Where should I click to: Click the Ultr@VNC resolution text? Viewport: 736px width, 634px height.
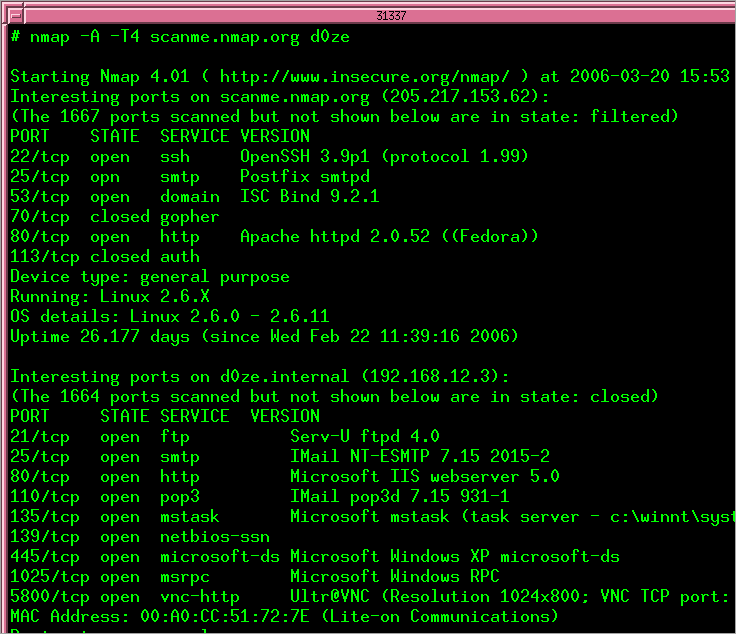512,596
